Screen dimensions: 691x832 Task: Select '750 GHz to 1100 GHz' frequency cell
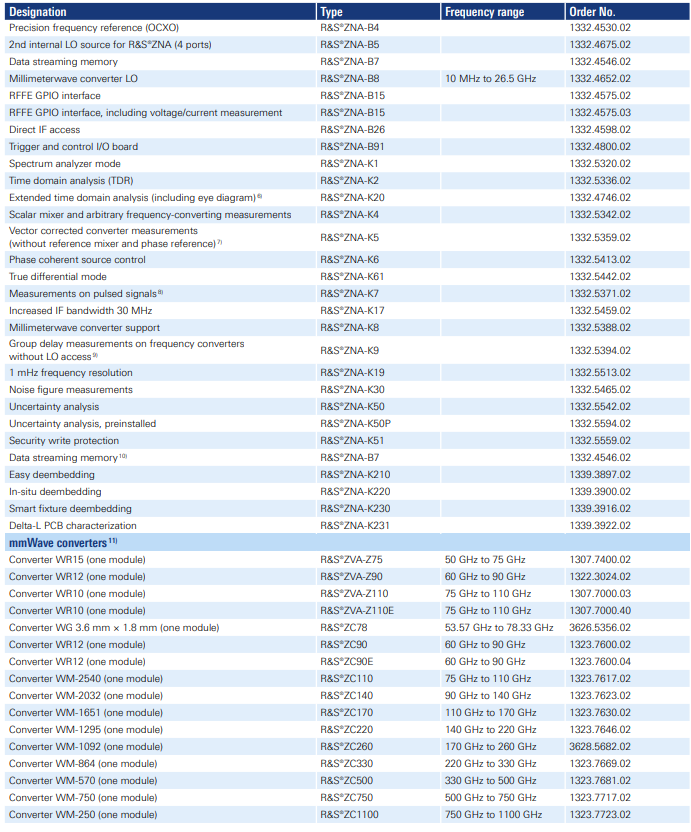tap(494, 814)
